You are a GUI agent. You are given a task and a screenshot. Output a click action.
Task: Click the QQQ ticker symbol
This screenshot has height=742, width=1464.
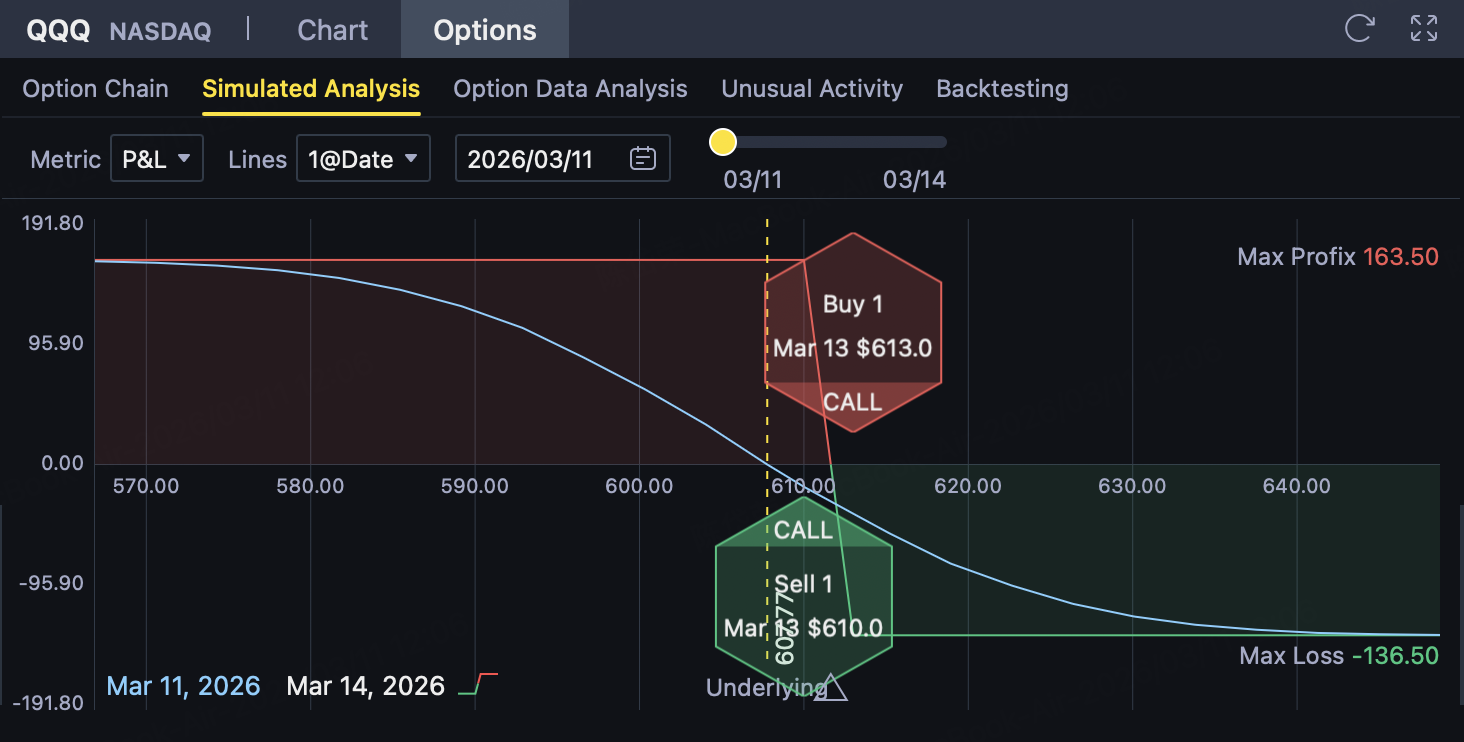[x=59, y=30]
